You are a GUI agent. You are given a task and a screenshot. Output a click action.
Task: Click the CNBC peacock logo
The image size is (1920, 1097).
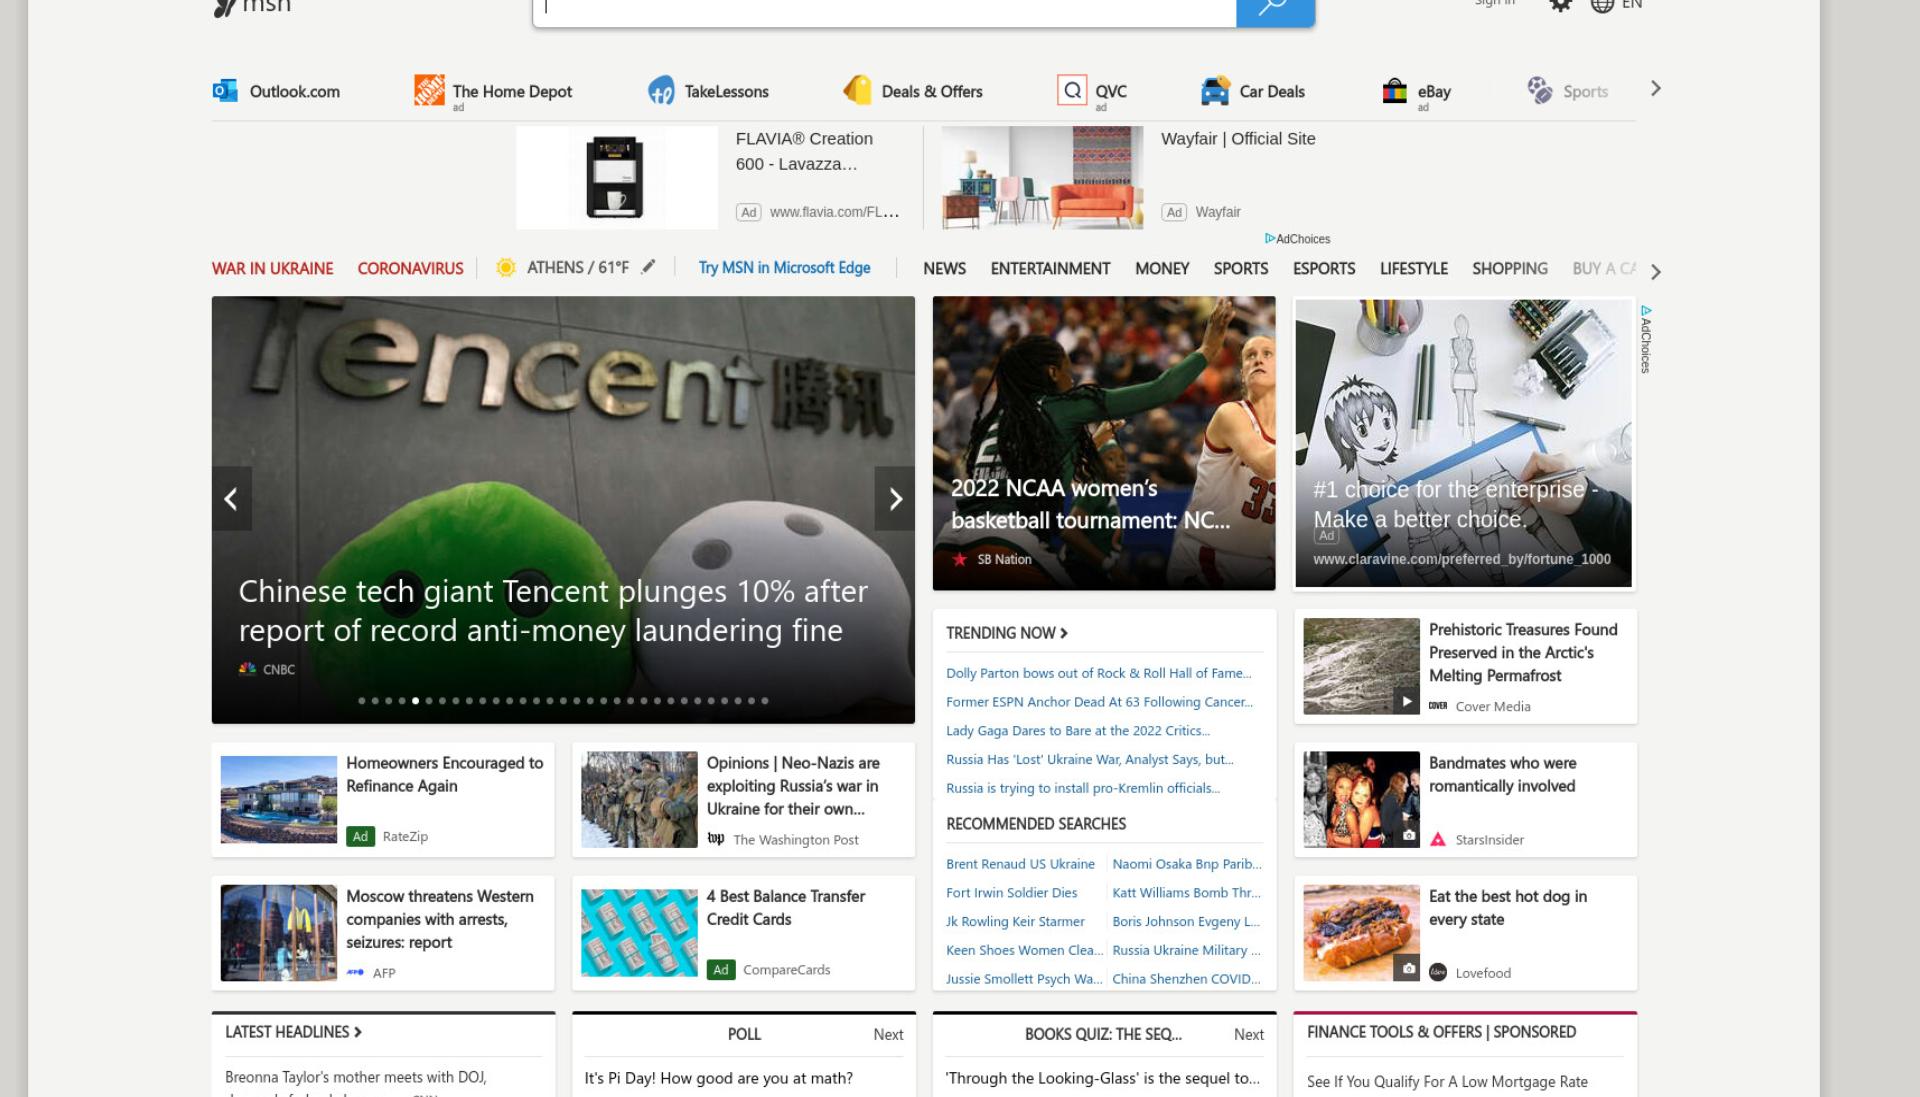pos(247,669)
